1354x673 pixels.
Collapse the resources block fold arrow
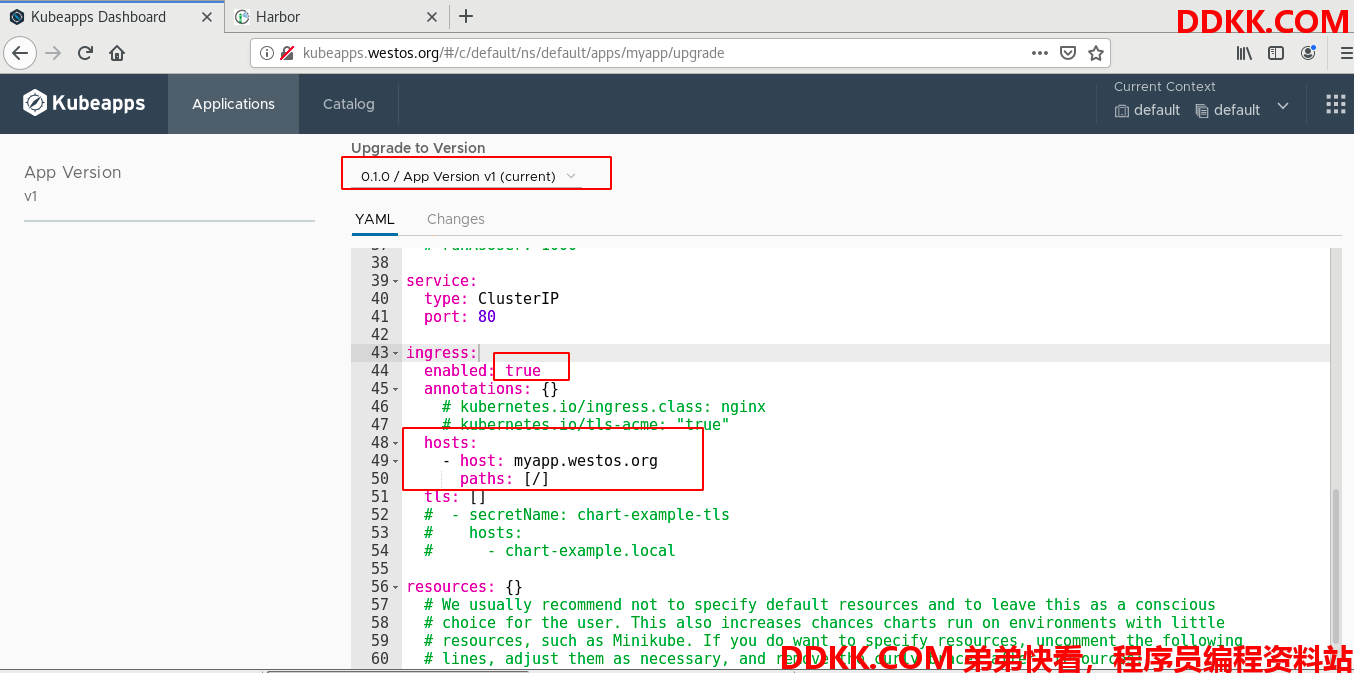[396, 587]
